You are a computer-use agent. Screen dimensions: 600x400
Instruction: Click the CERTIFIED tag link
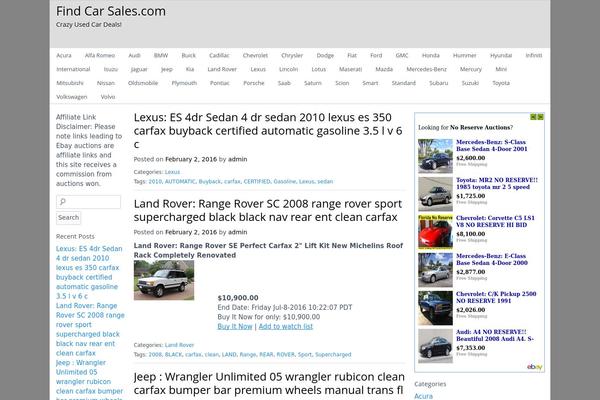pos(257,181)
